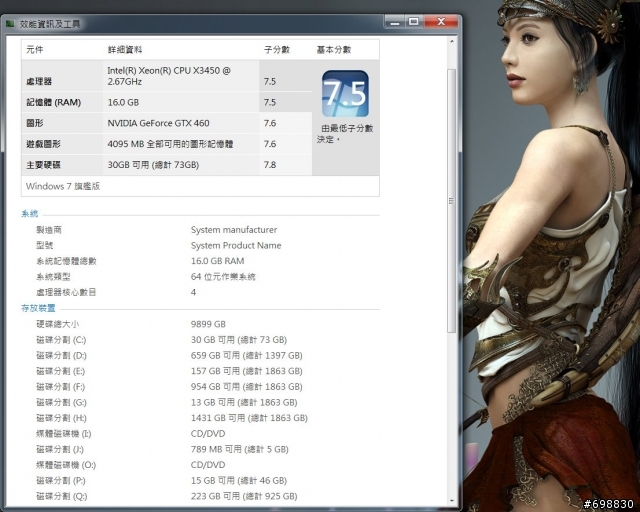640x512 pixels.
Task: Click 954 GB 可用 (總計 1863 GB)
Action: (247, 387)
